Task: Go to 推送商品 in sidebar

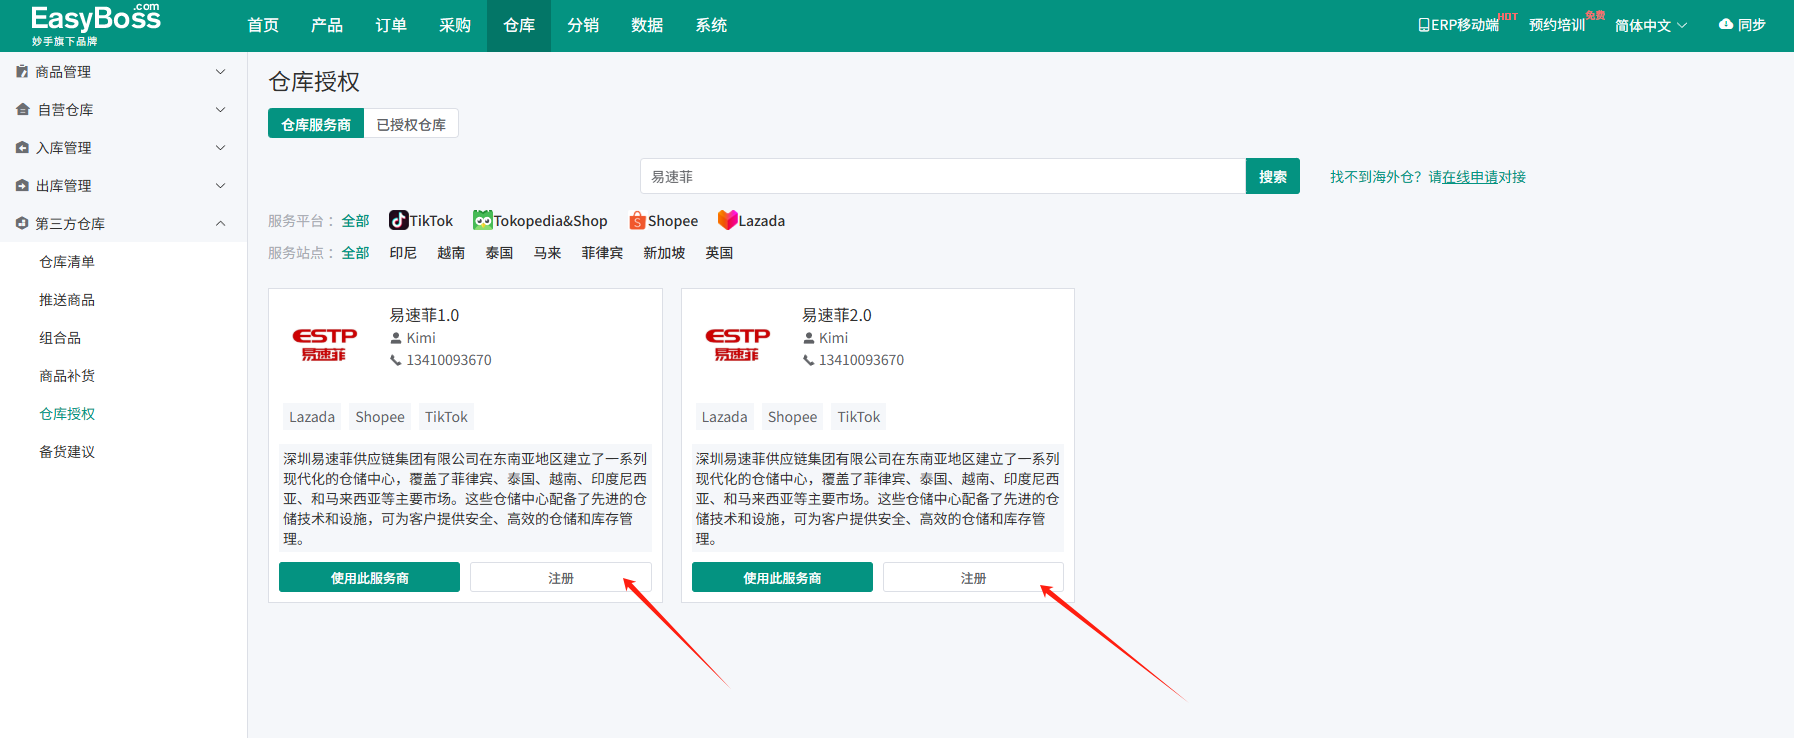Action: (67, 300)
